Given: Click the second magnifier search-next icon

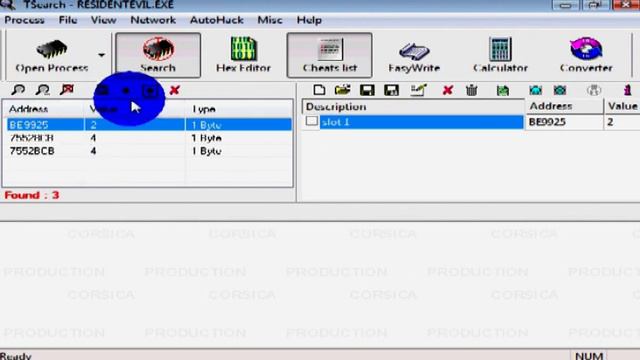Looking at the screenshot, I should (x=42, y=90).
